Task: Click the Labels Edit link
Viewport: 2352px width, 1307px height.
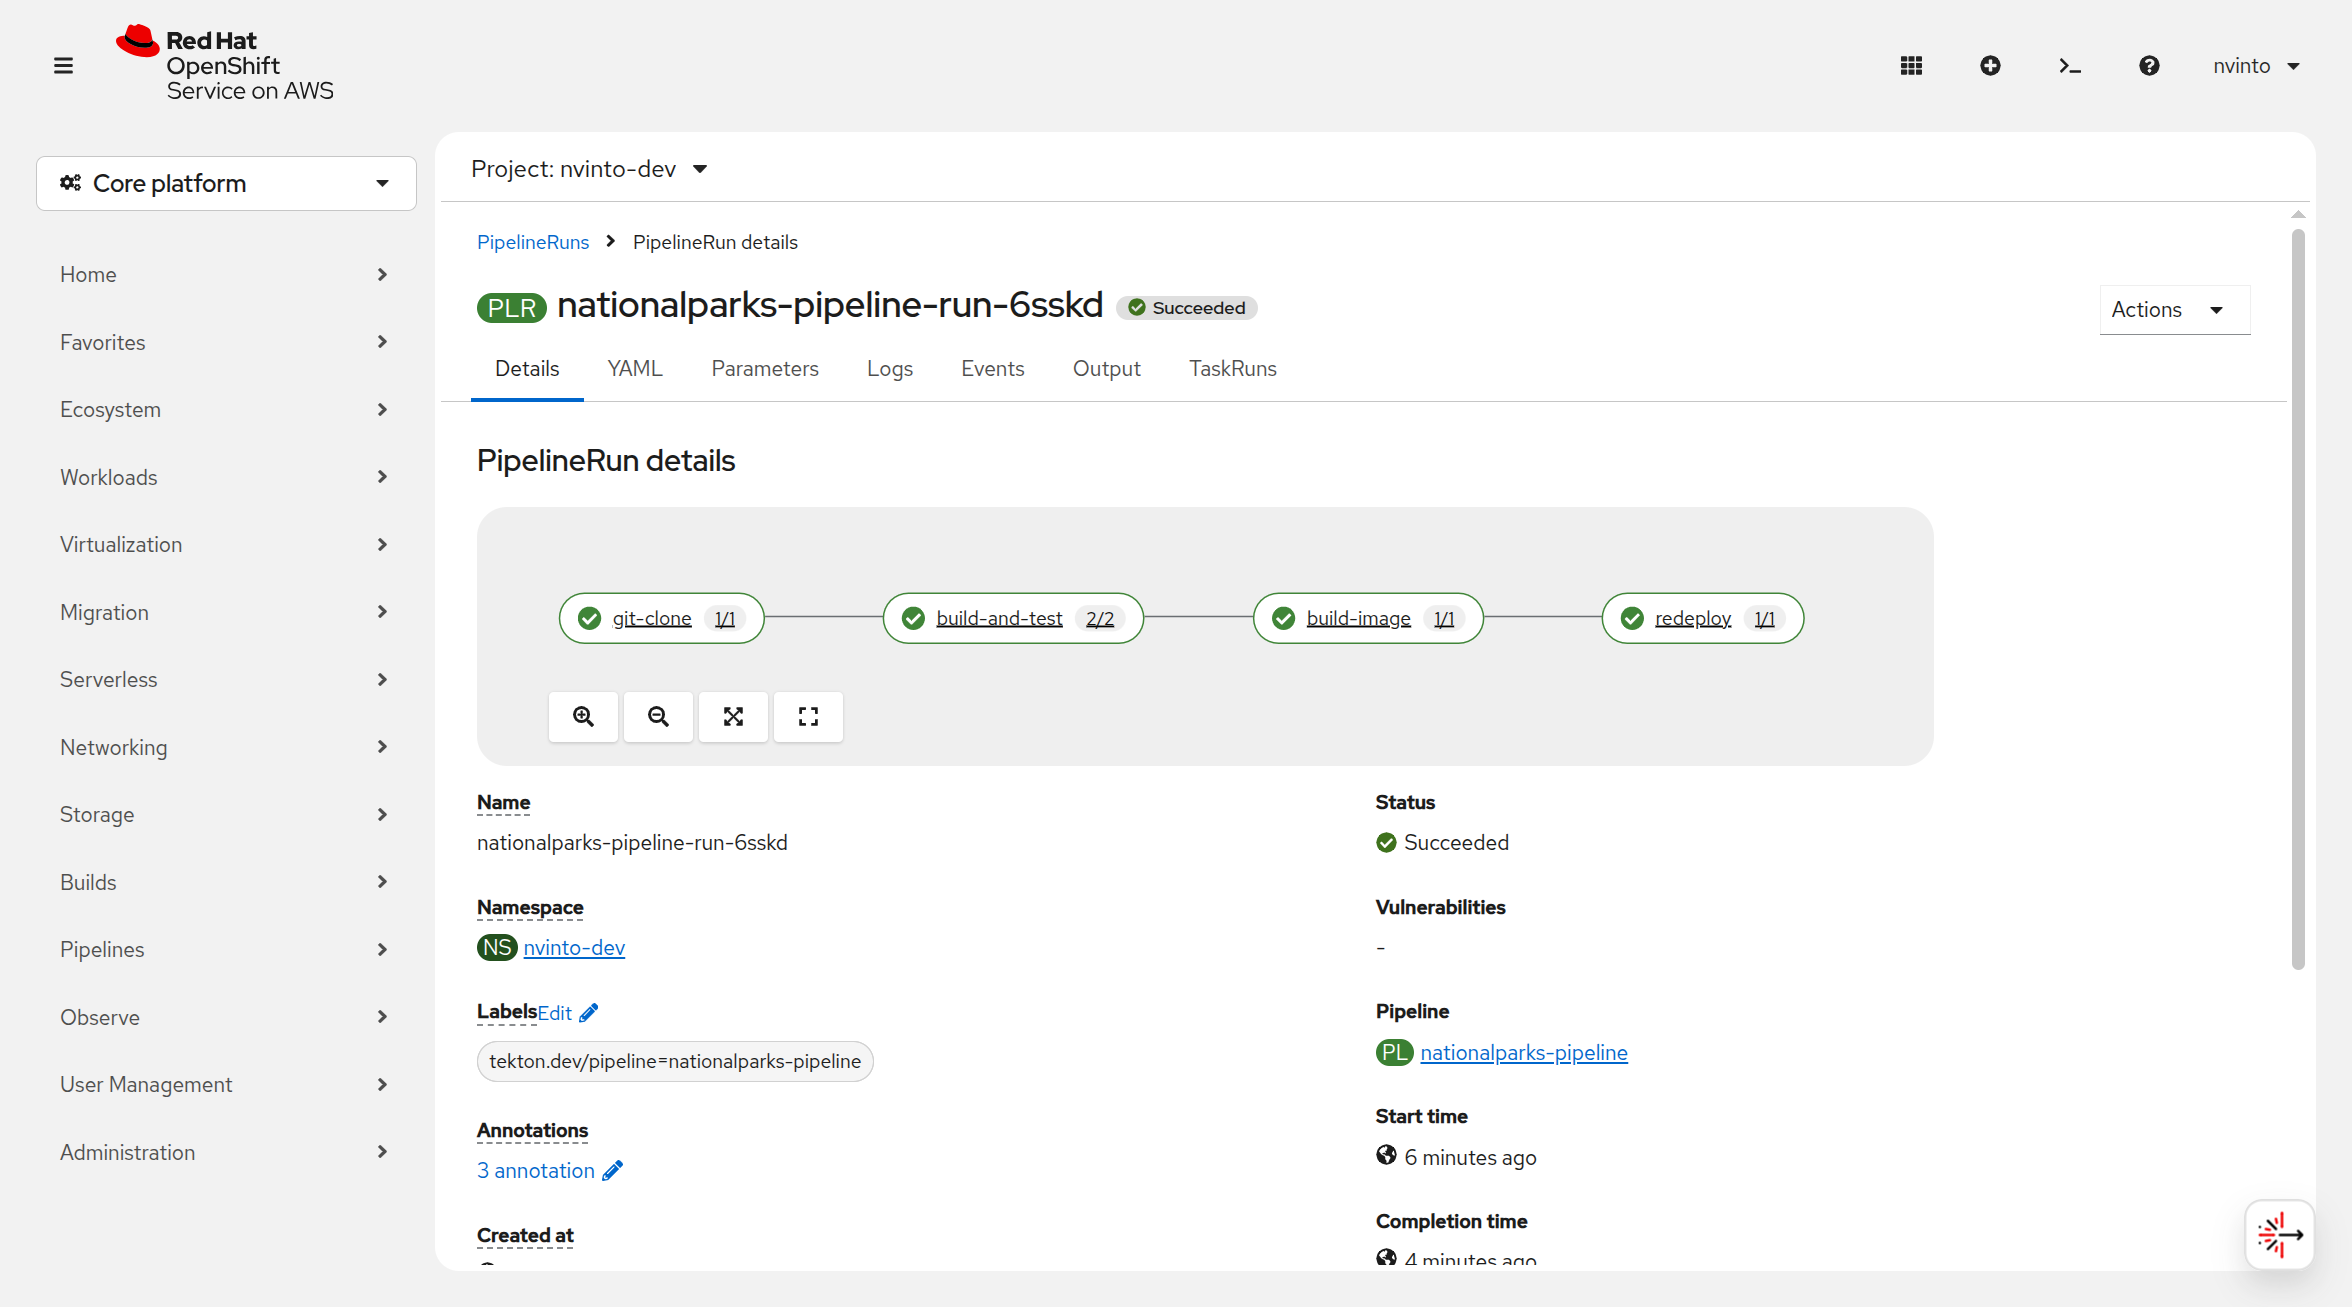Action: [555, 1013]
